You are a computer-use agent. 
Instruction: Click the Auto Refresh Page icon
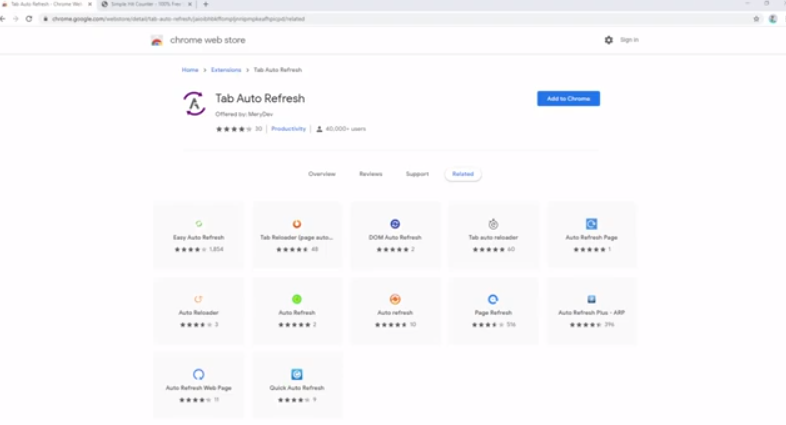pos(592,224)
